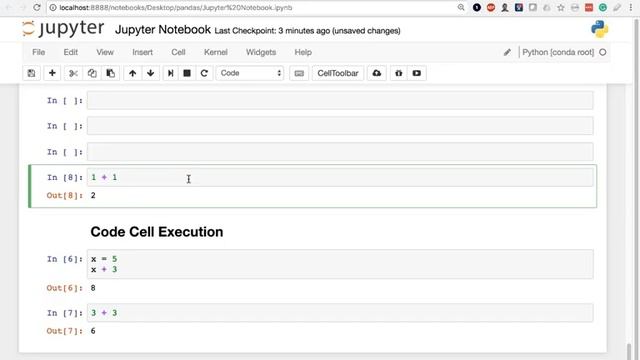Open the Cell menu
This screenshot has height=360, width=640.
(178, 52)
